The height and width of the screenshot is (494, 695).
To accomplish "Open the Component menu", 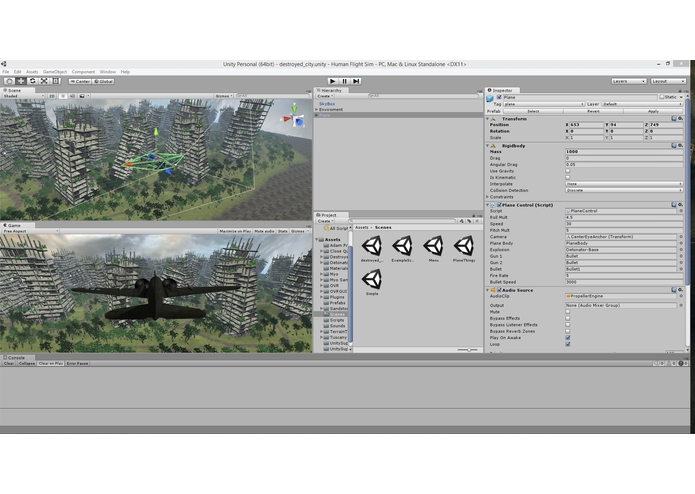I will pyautogui.click(x=83, y=71).
